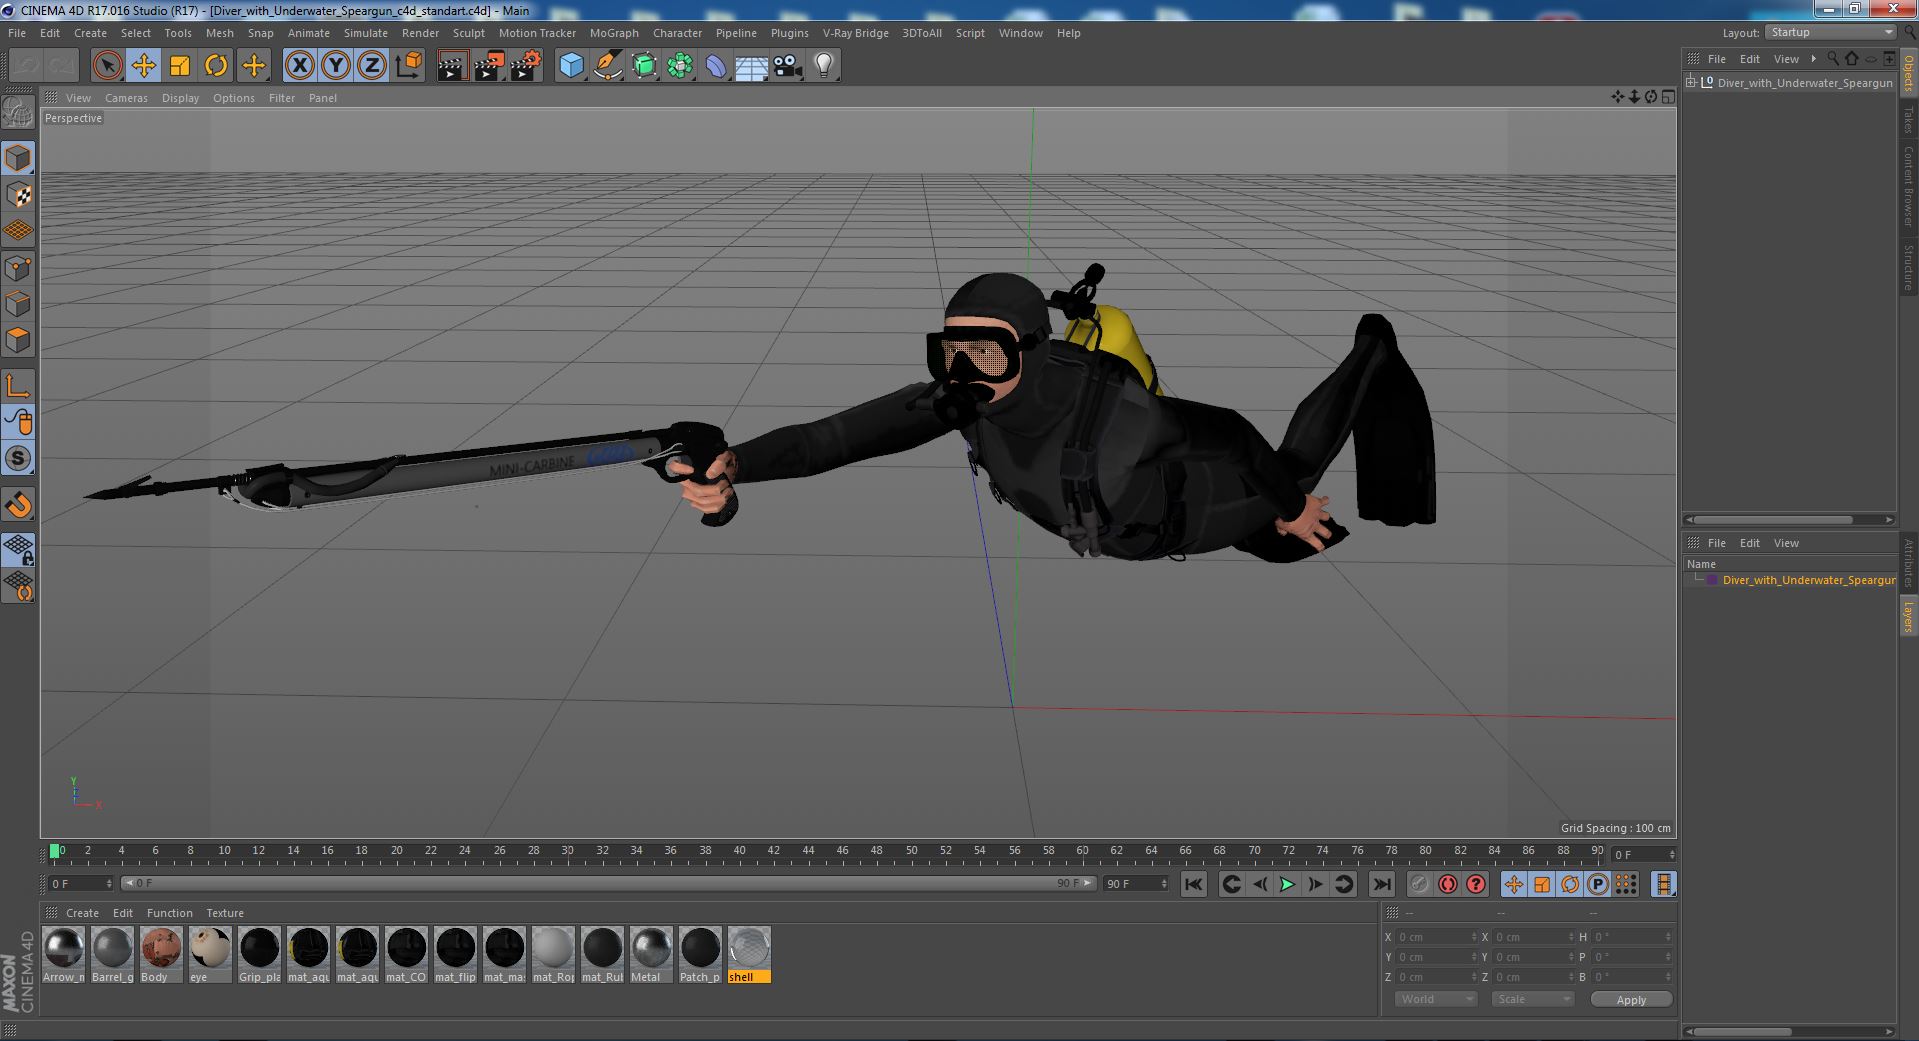Screen dimensions: 1919x1041
Task: Click record active objects button
Action: click(1419, 884)
